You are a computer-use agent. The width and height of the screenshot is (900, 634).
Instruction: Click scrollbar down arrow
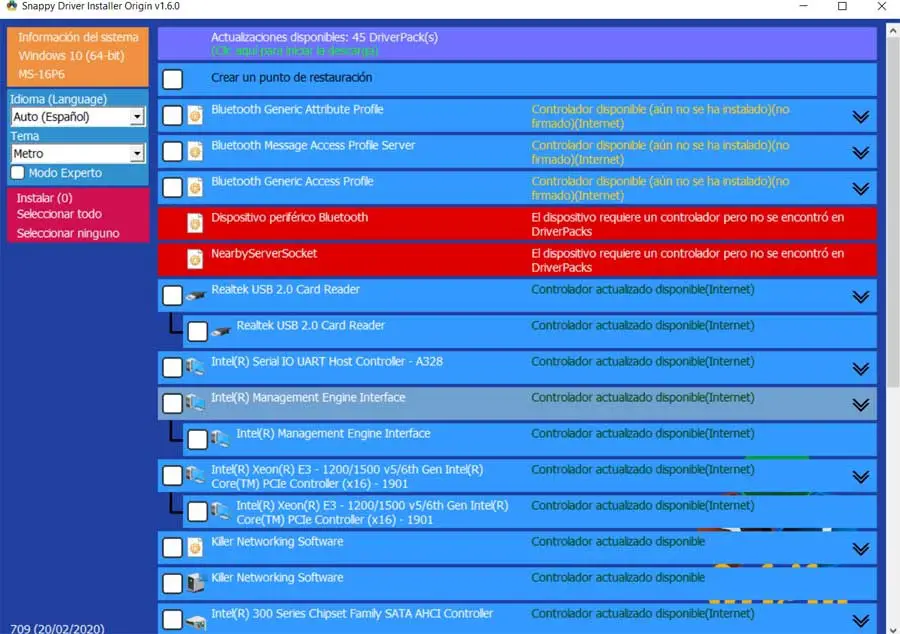tap(893, 629)
